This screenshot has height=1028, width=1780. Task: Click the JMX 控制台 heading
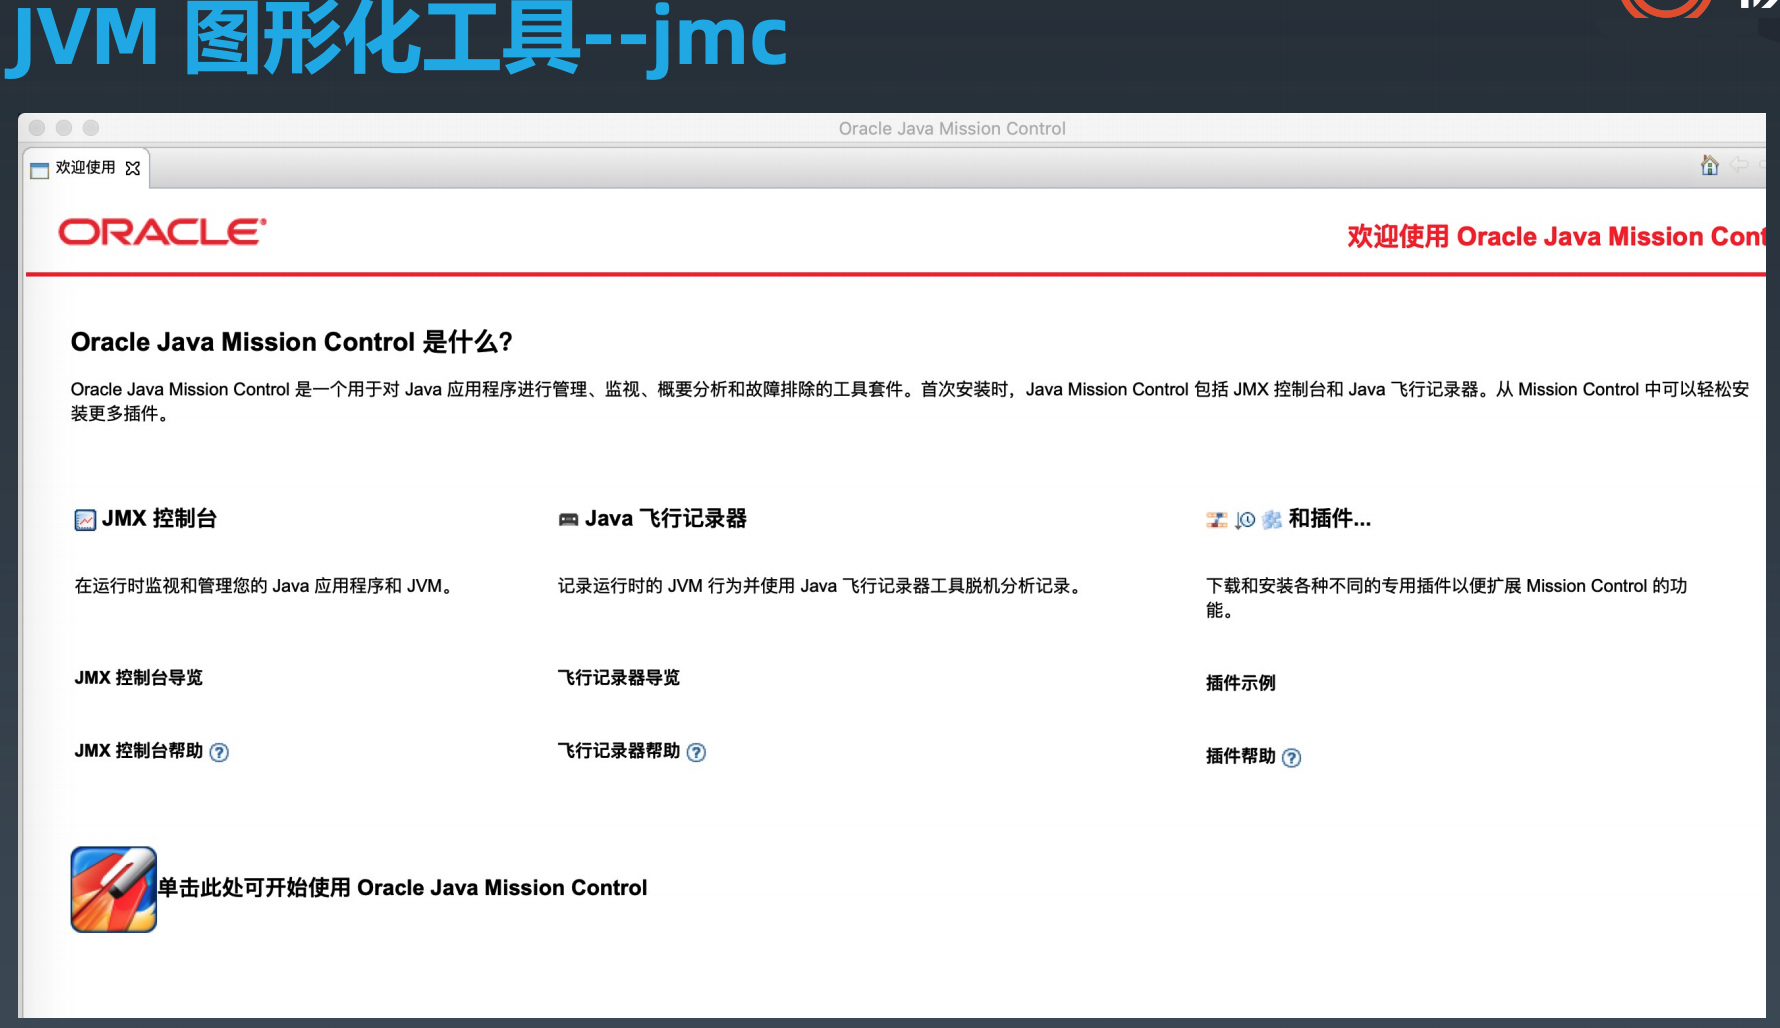159,519
